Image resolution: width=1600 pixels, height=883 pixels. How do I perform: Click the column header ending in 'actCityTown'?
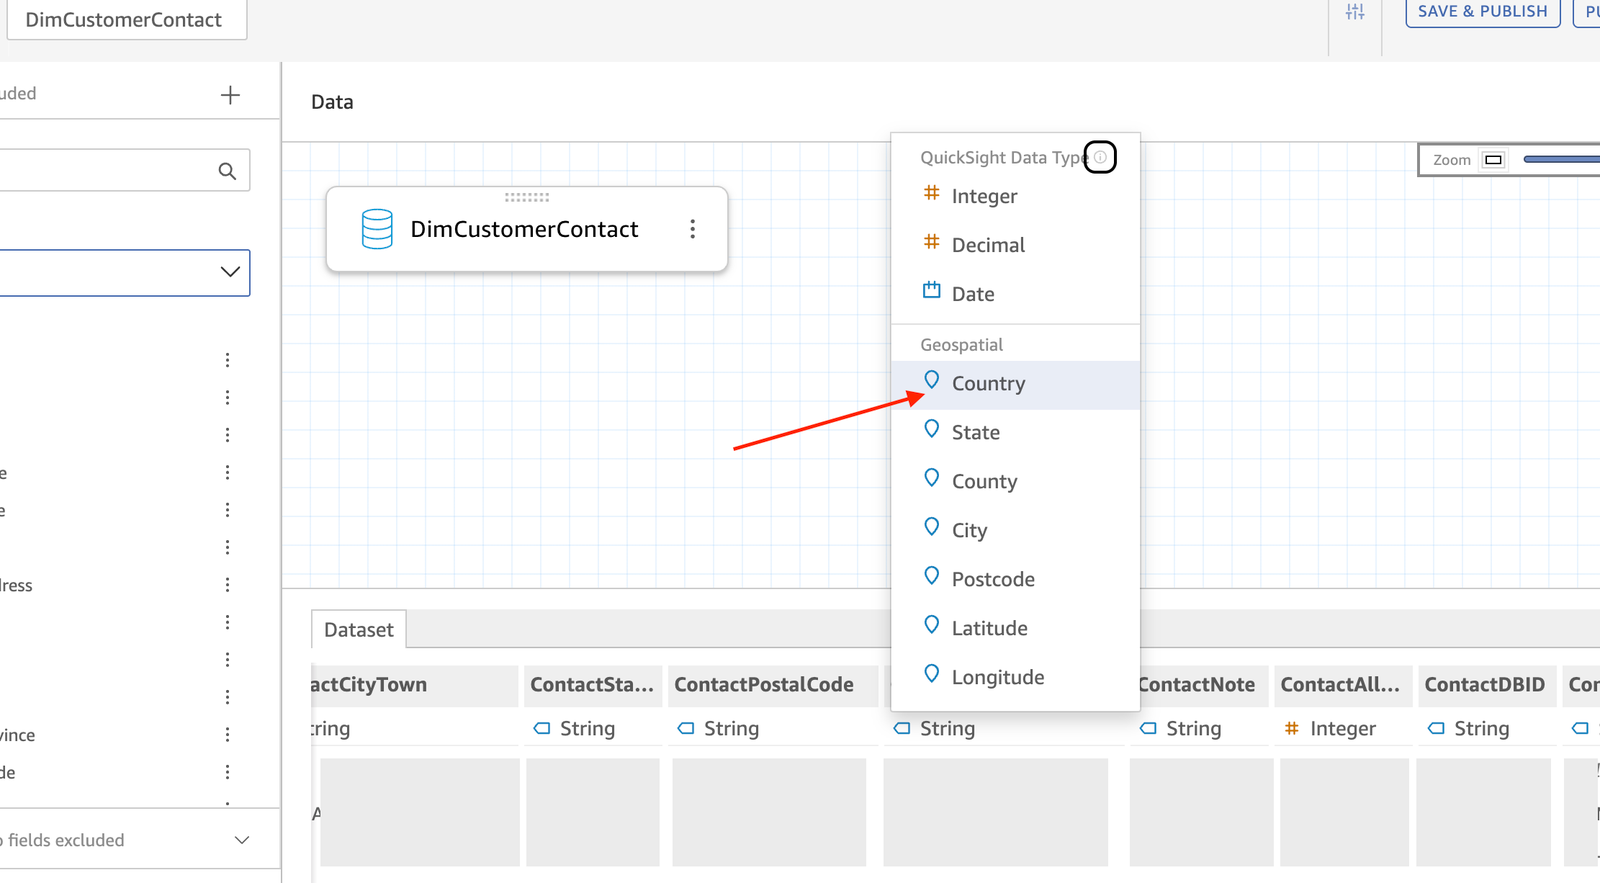pos(415,685)
